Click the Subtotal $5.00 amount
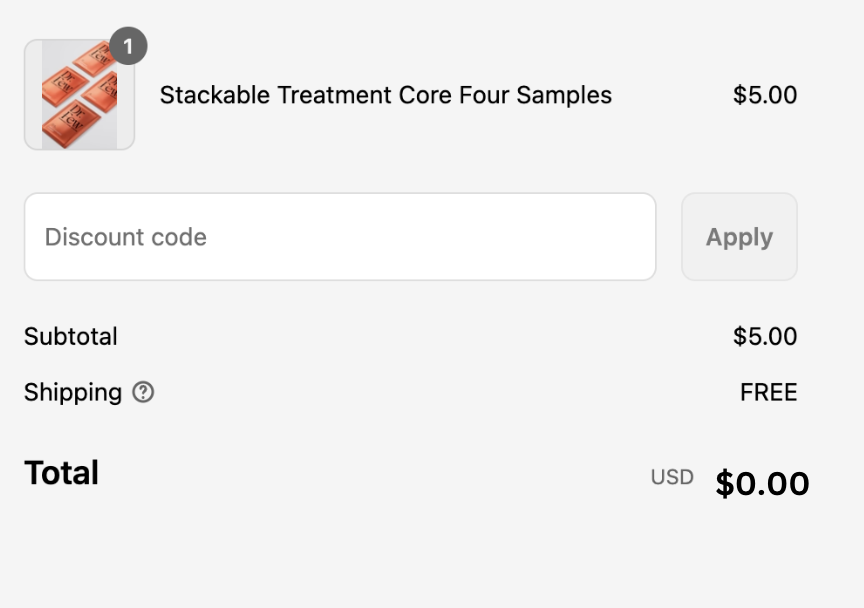864x608 pixels. [x=765, y=336]
